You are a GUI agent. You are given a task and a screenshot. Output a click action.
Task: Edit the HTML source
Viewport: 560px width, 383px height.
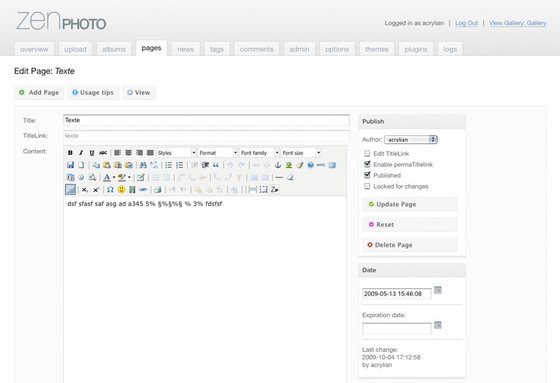pyautogui.click(x=321, y=165)
